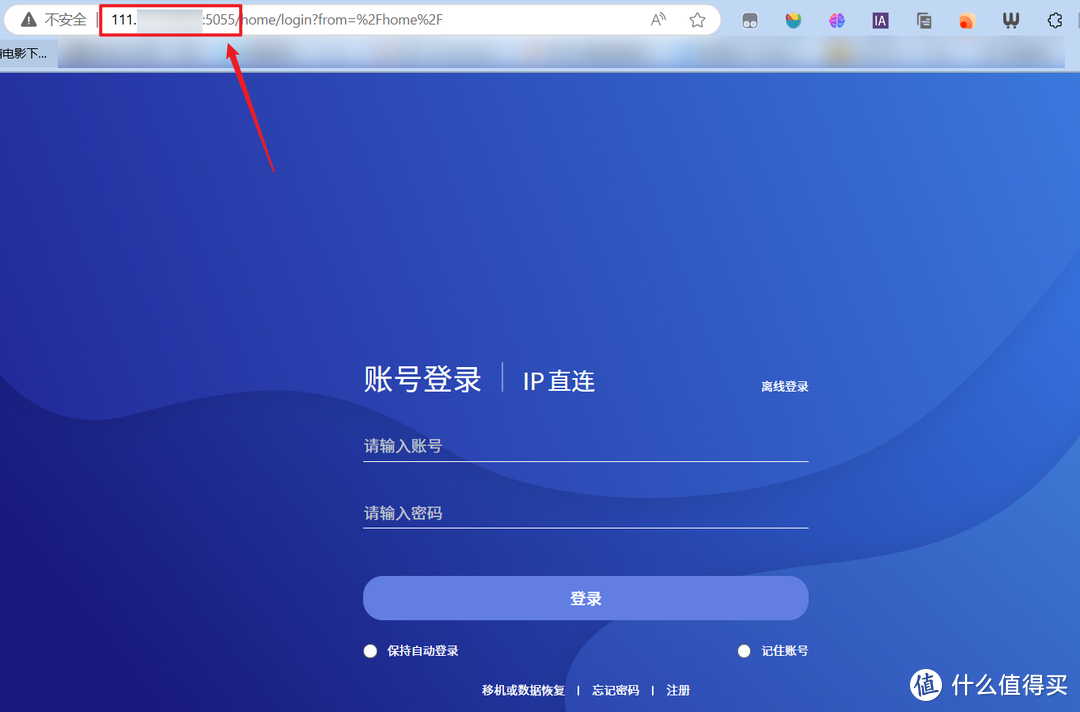Switch to IP 直连 mode
The width and height of the screenshot is (1080, 712).
558,380
